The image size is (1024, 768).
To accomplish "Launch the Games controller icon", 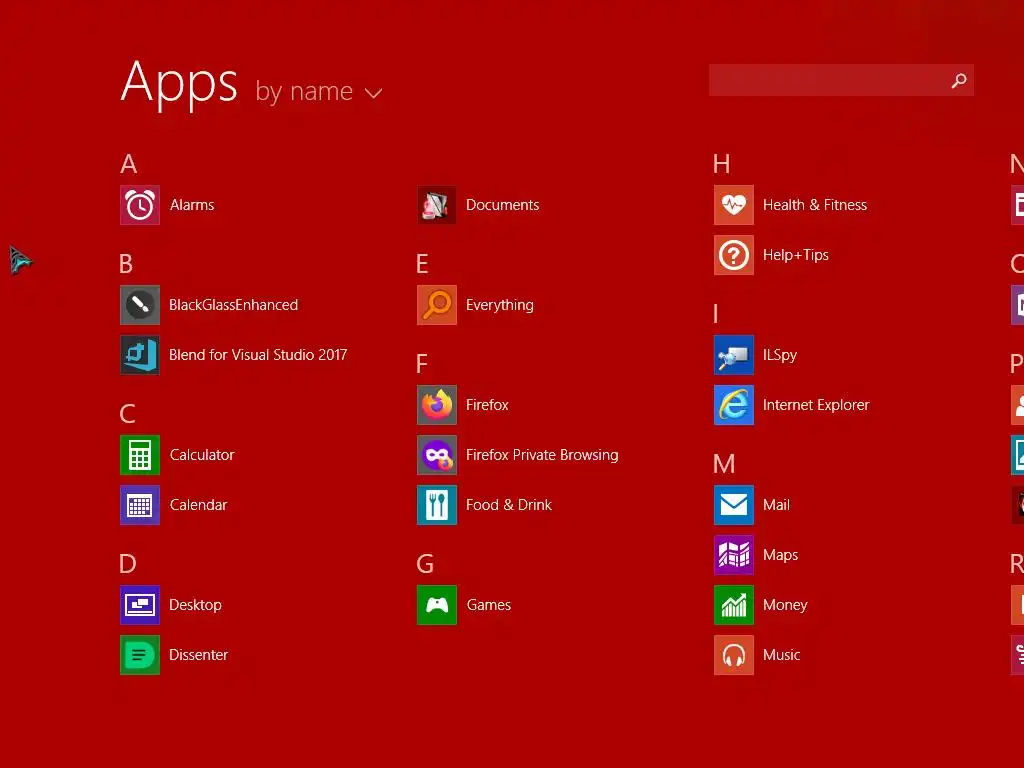I will [437, 605].
